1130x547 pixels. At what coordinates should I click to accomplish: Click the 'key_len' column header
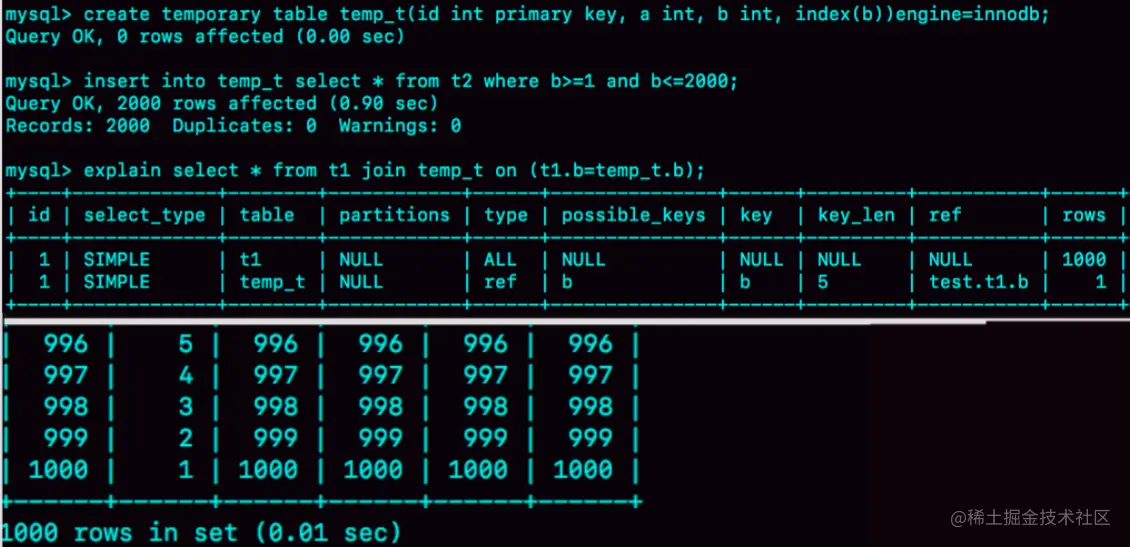point(856,215)
